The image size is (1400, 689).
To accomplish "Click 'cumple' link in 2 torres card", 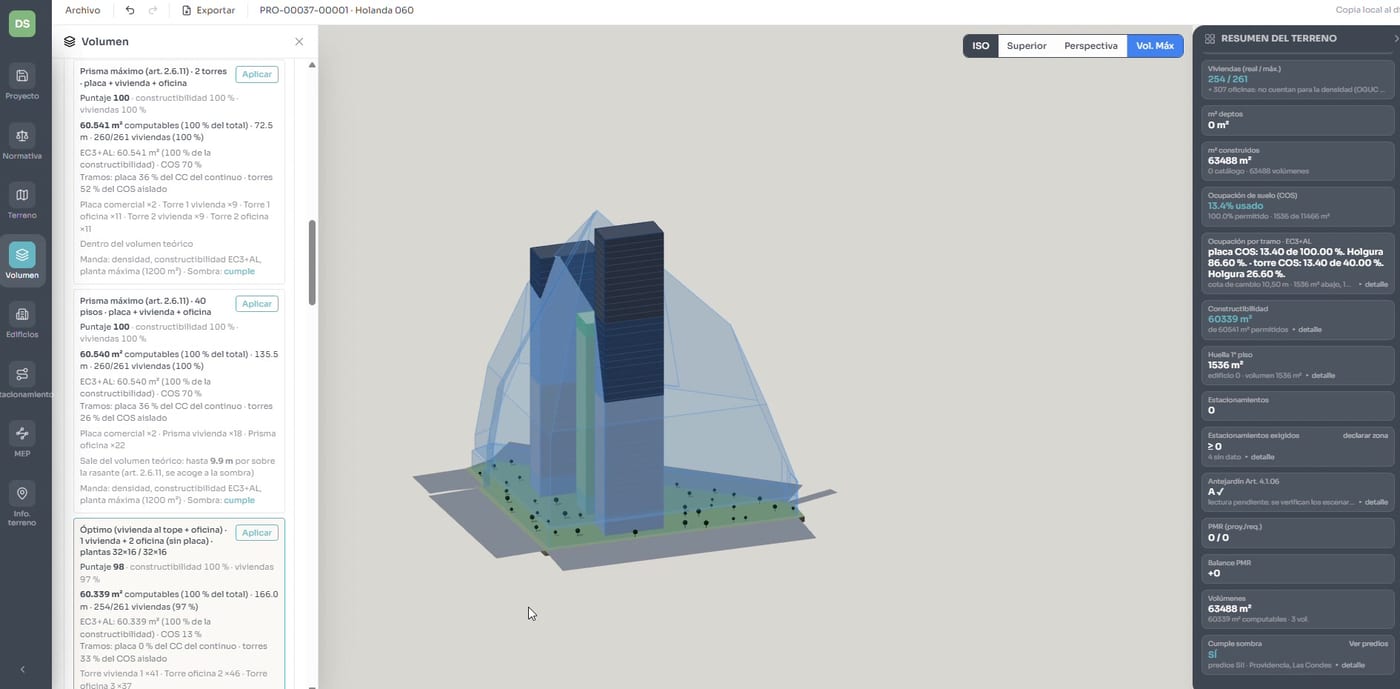I will (239, 271).
